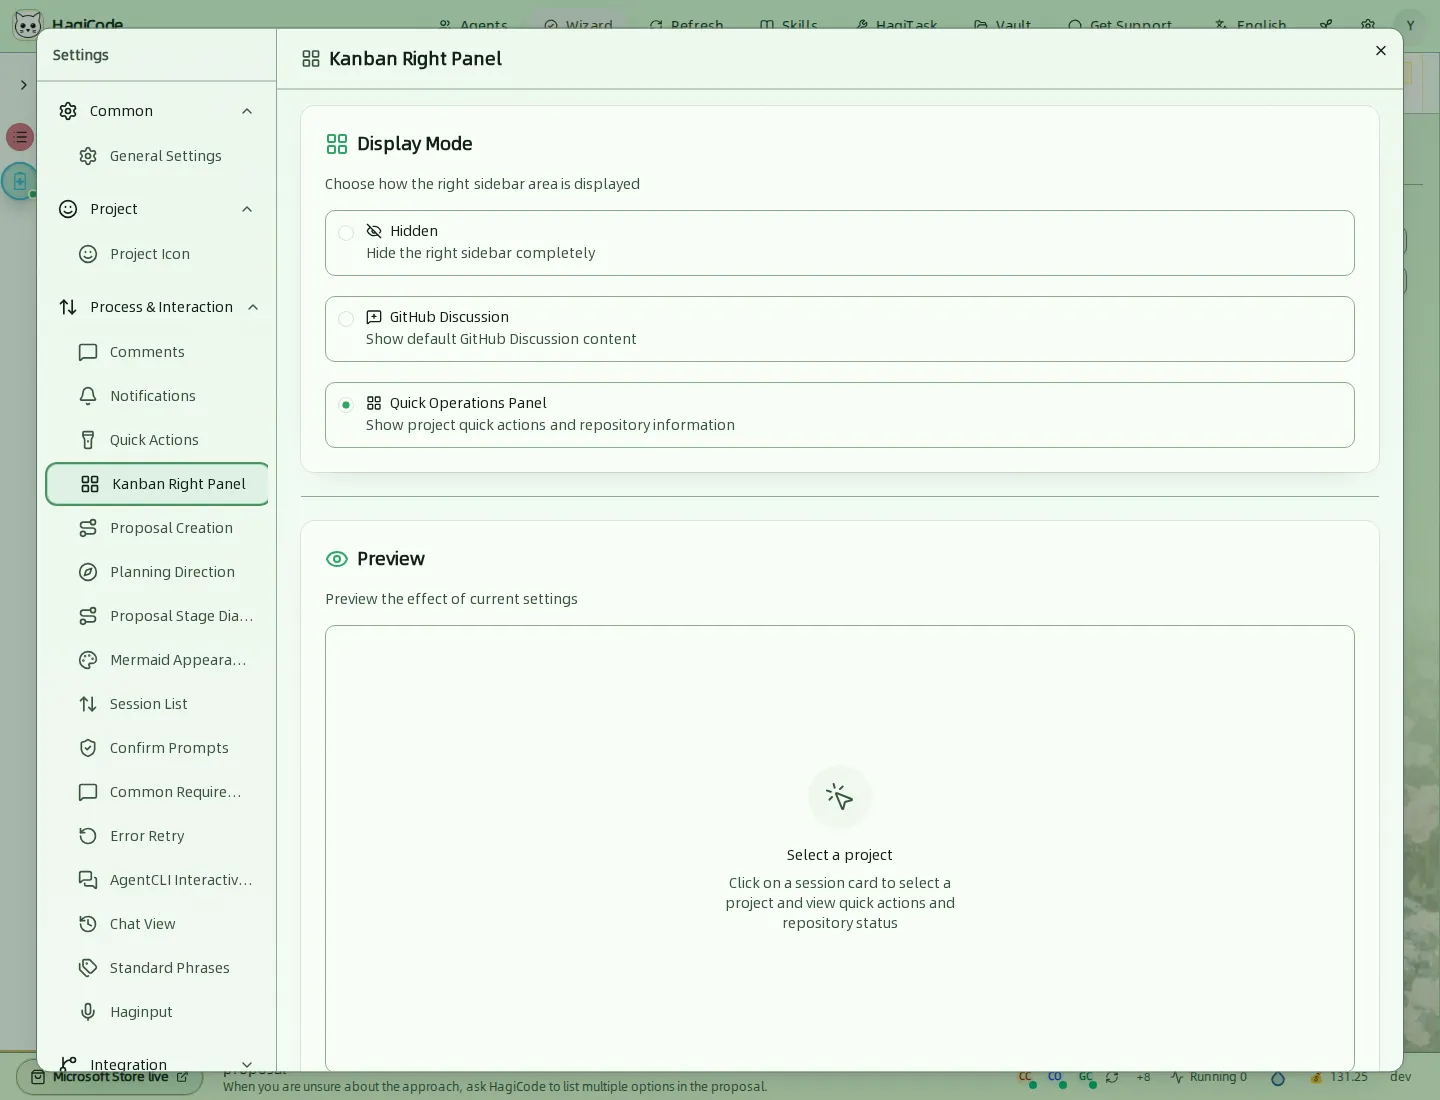Screen dimensions: 1440x1100
Task: Collapse the Process & Interaction section
Action: click(253, 307)
